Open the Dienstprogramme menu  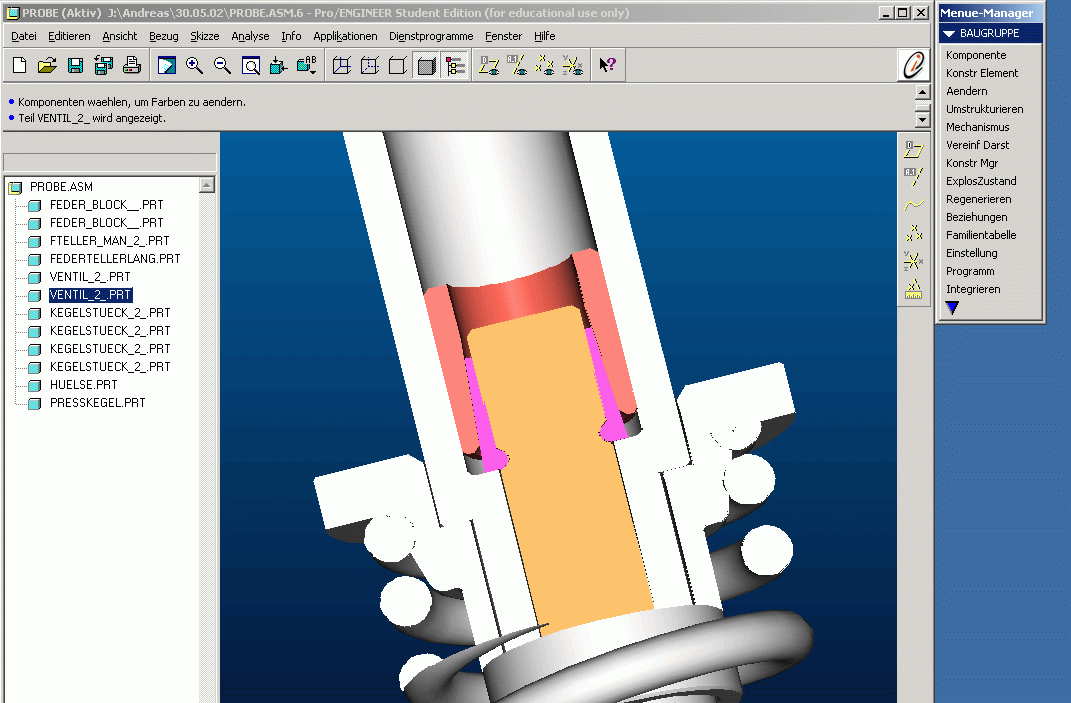click(x=431, y=36)
